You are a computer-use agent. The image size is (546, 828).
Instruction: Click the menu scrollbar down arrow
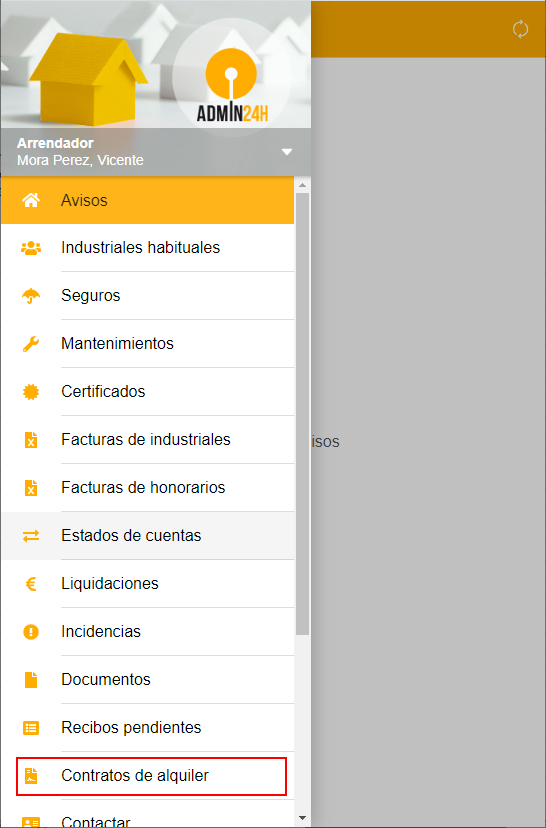(303, 818)
